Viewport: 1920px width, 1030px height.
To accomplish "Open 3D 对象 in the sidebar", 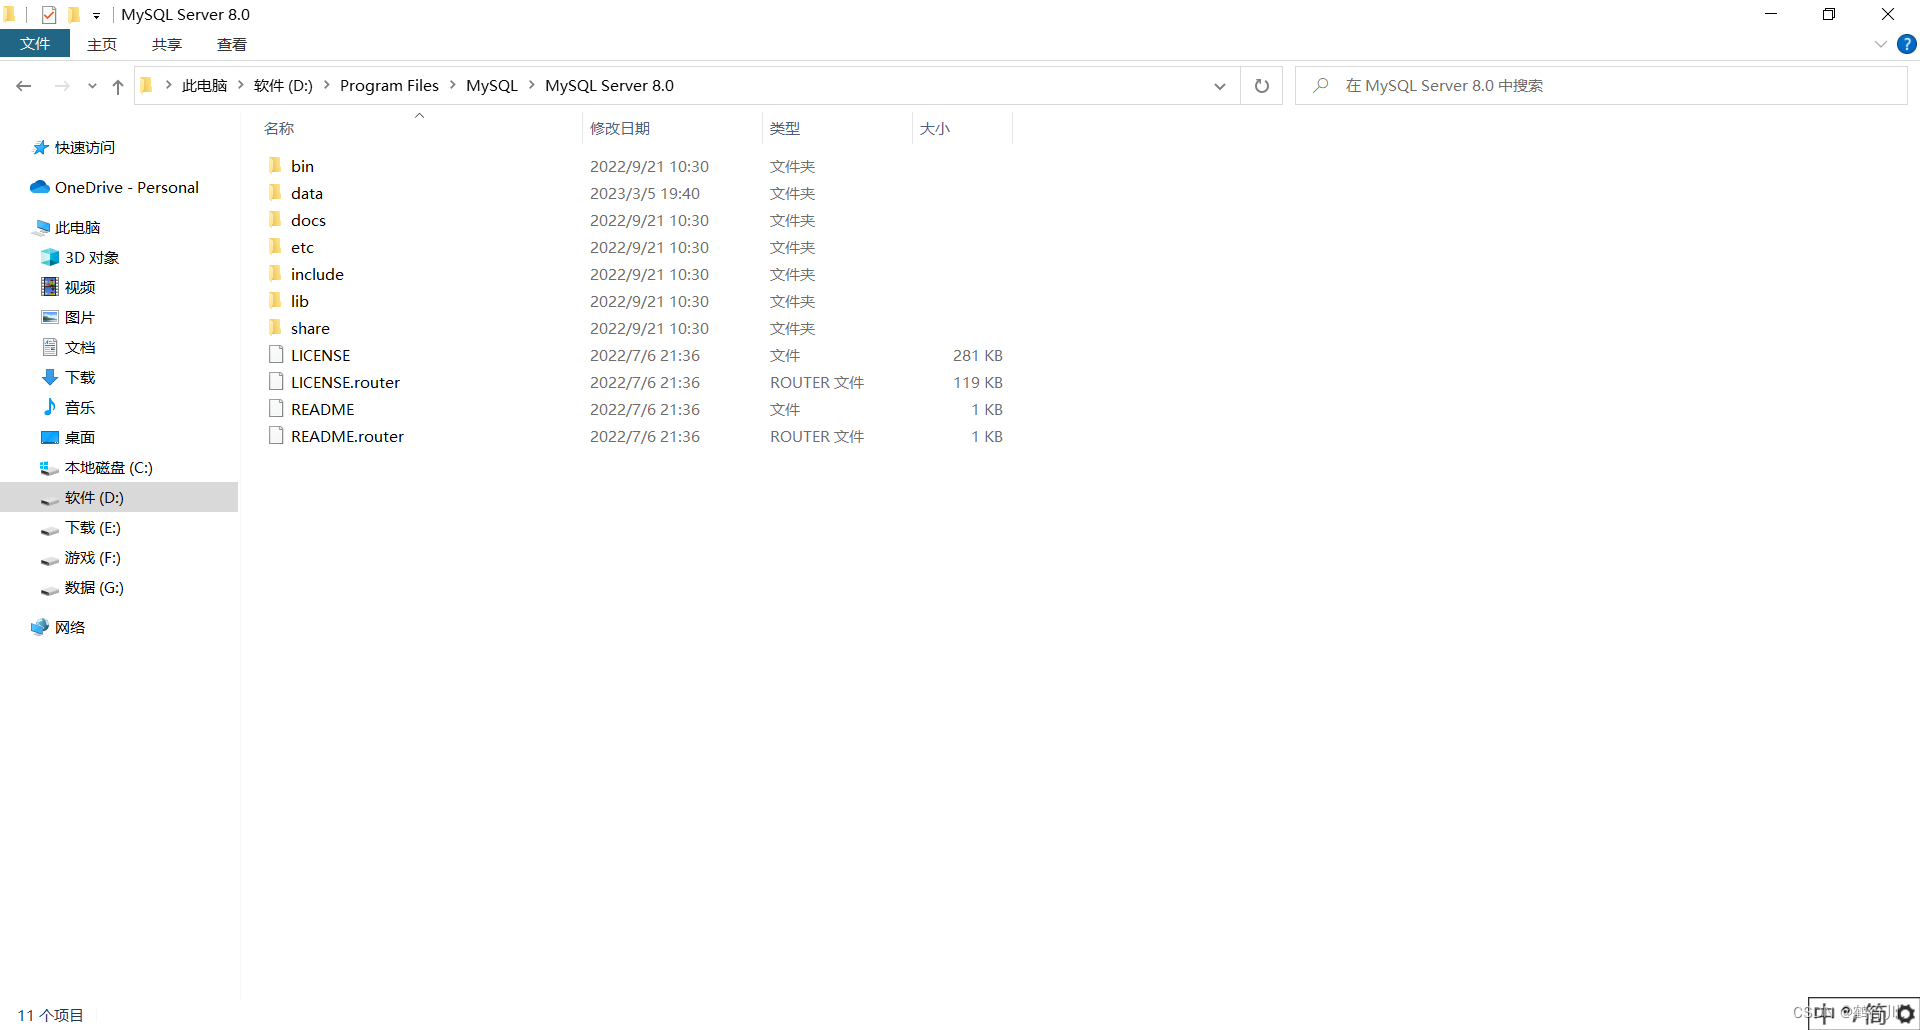I will pyautogui.click(x=80, y=257).
